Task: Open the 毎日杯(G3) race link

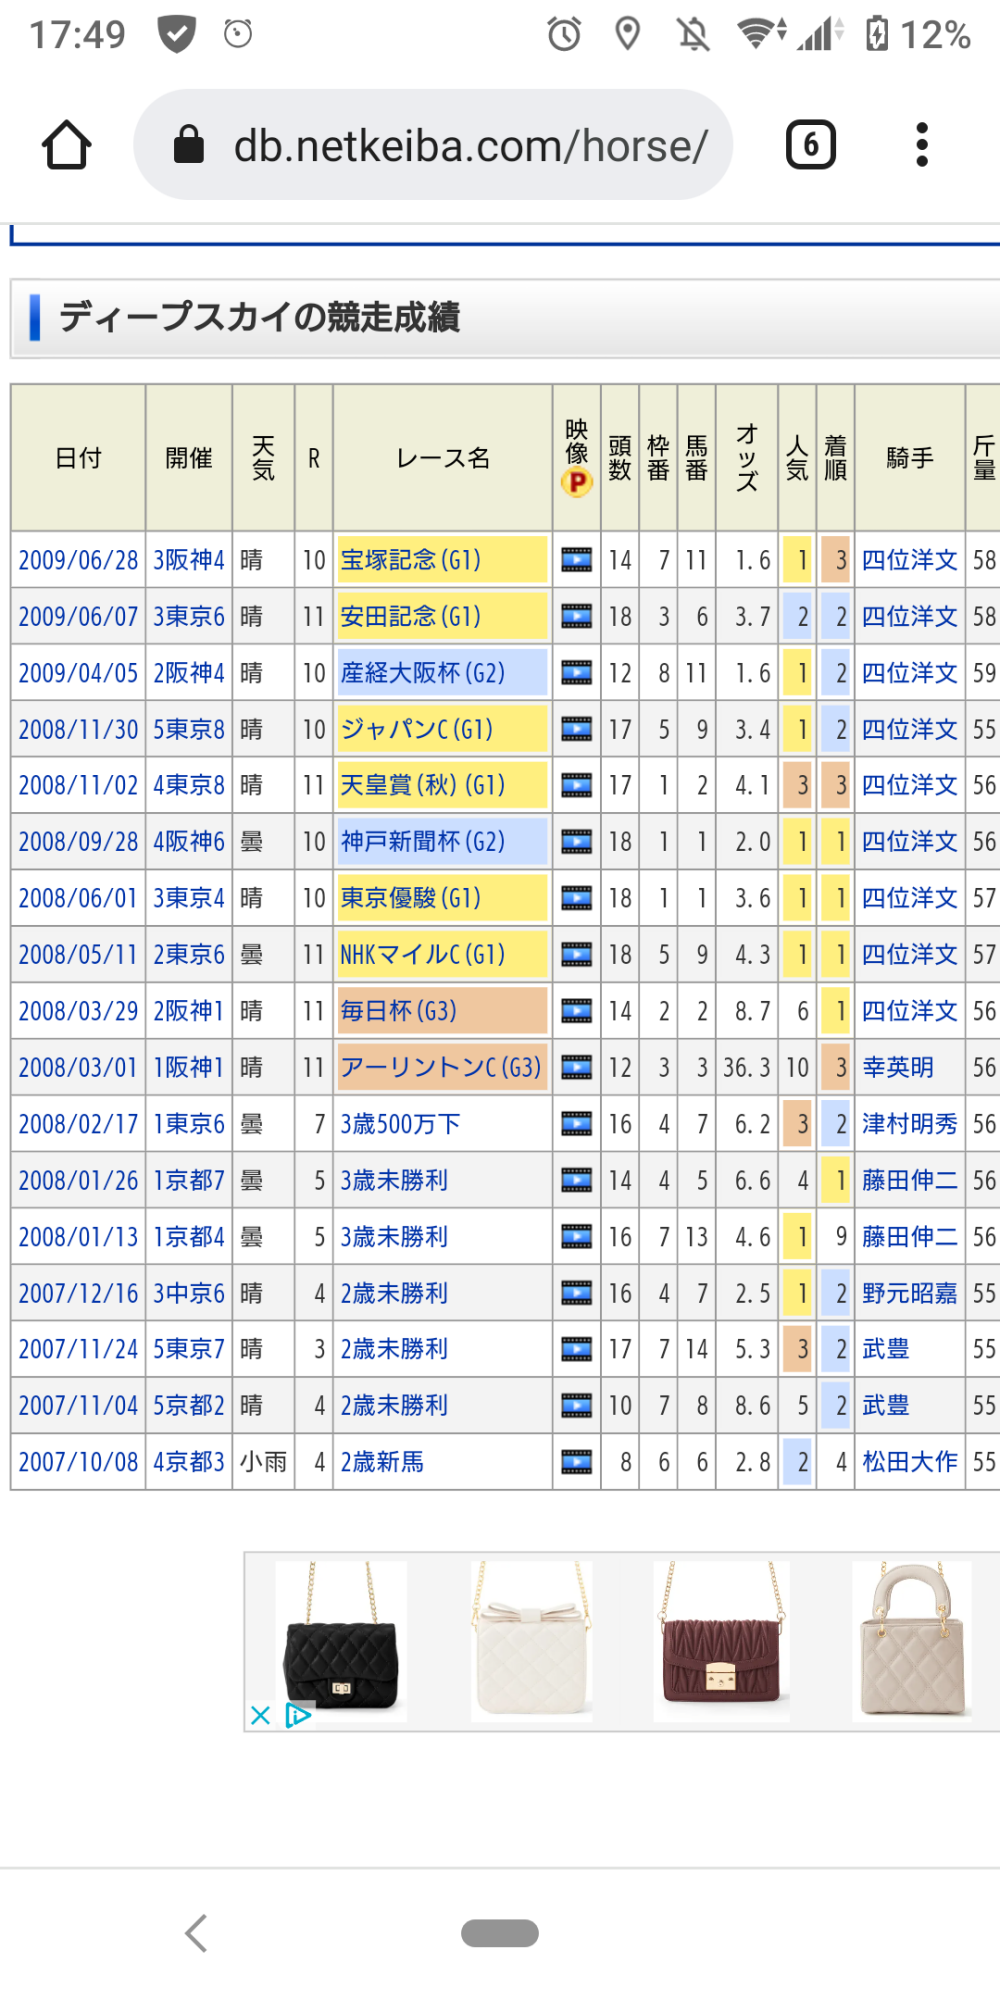Action: [399, 1011]
